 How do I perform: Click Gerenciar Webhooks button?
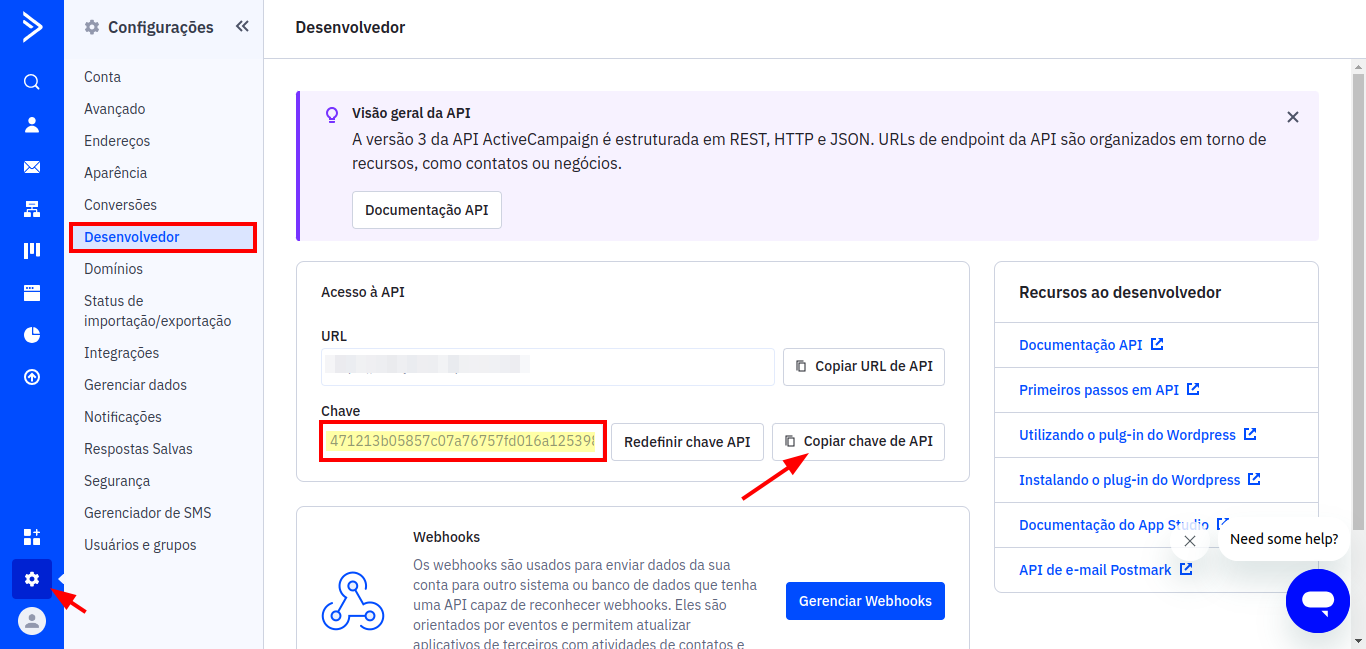[x=865, y=601]
